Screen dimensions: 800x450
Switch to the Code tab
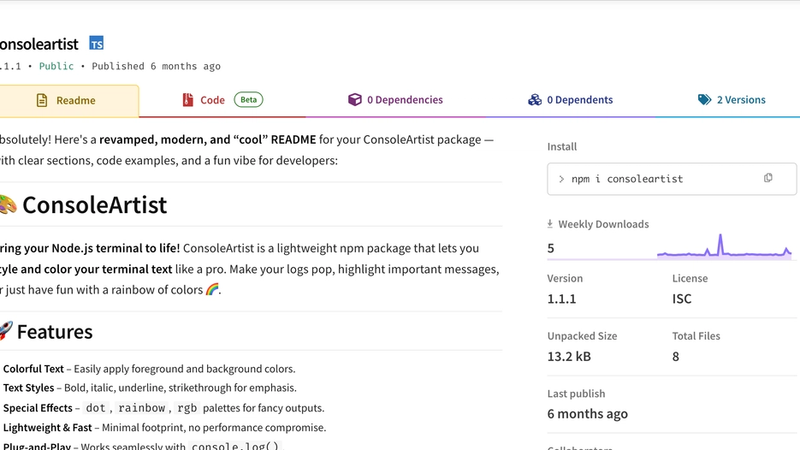pos(212,100)
